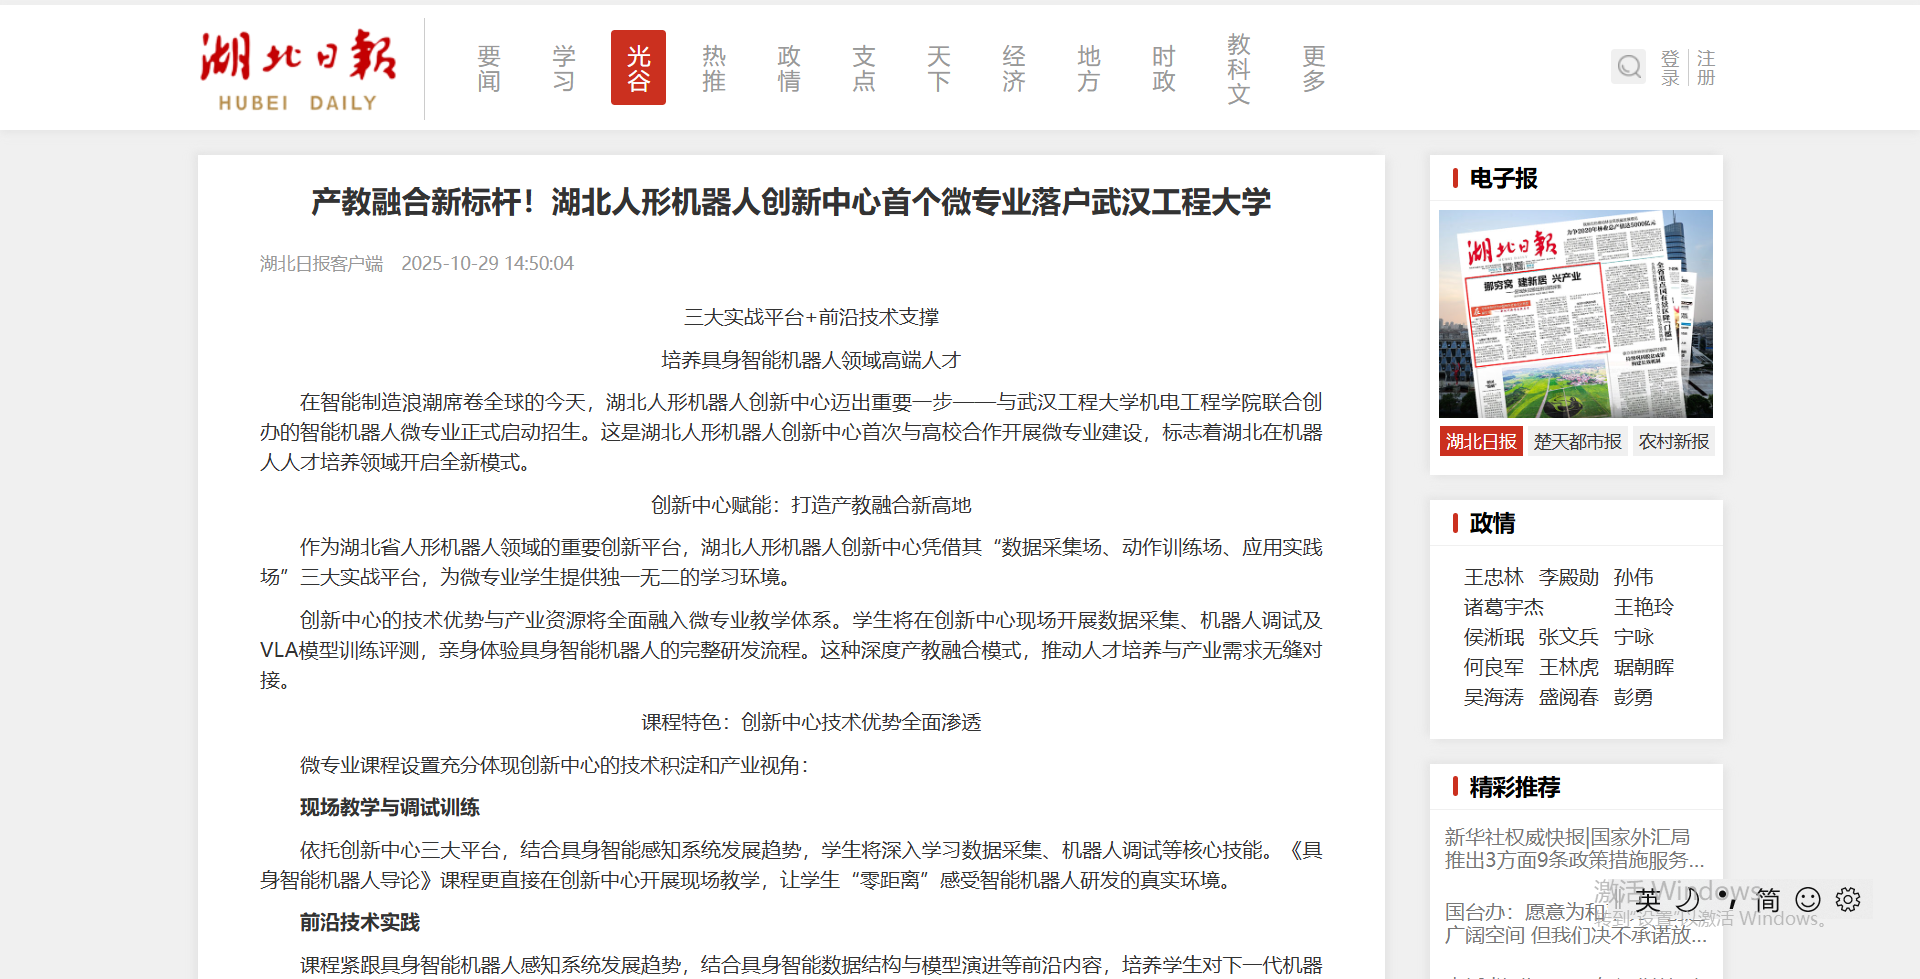
Task: Click the 登录 login link
Action: pos(1670,68)
